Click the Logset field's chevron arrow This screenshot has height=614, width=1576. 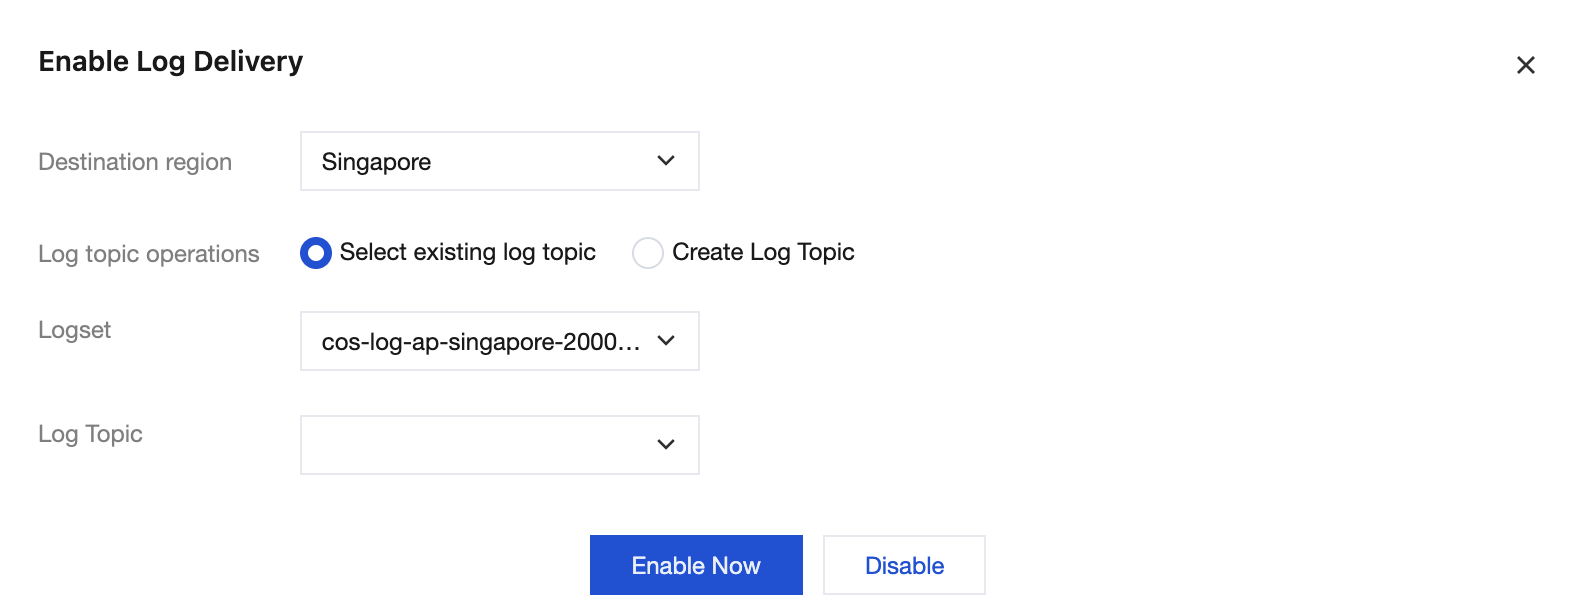[666, 341]
